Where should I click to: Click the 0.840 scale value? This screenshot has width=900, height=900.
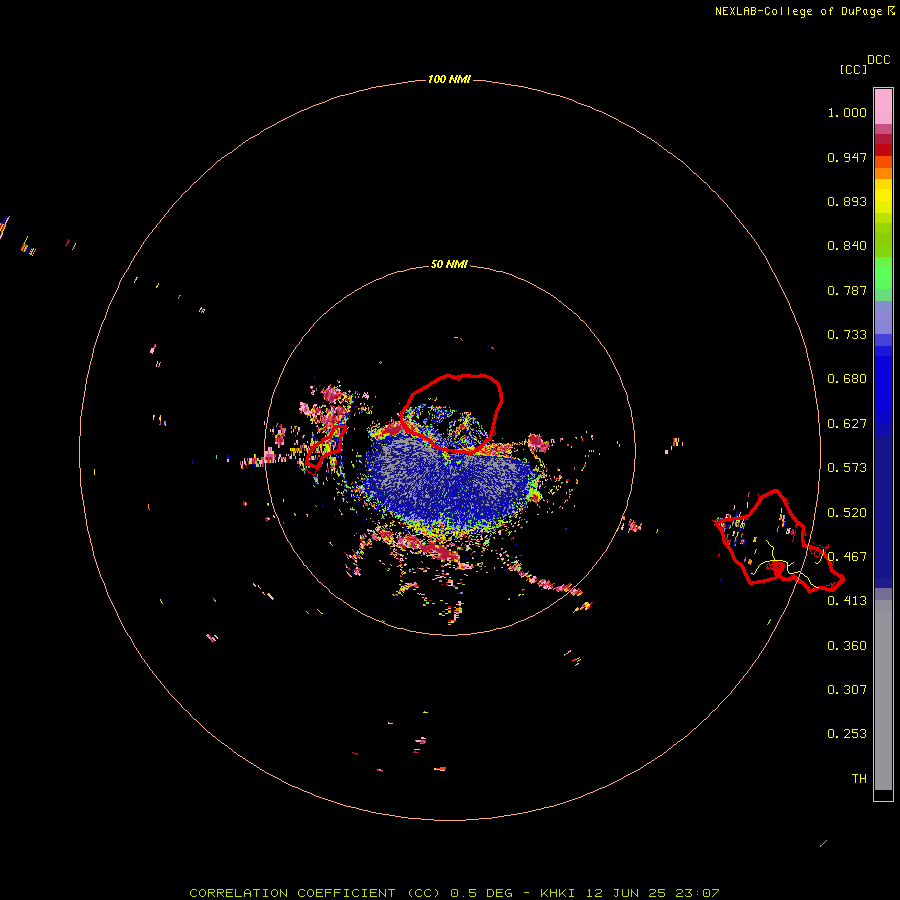point(847,246)
